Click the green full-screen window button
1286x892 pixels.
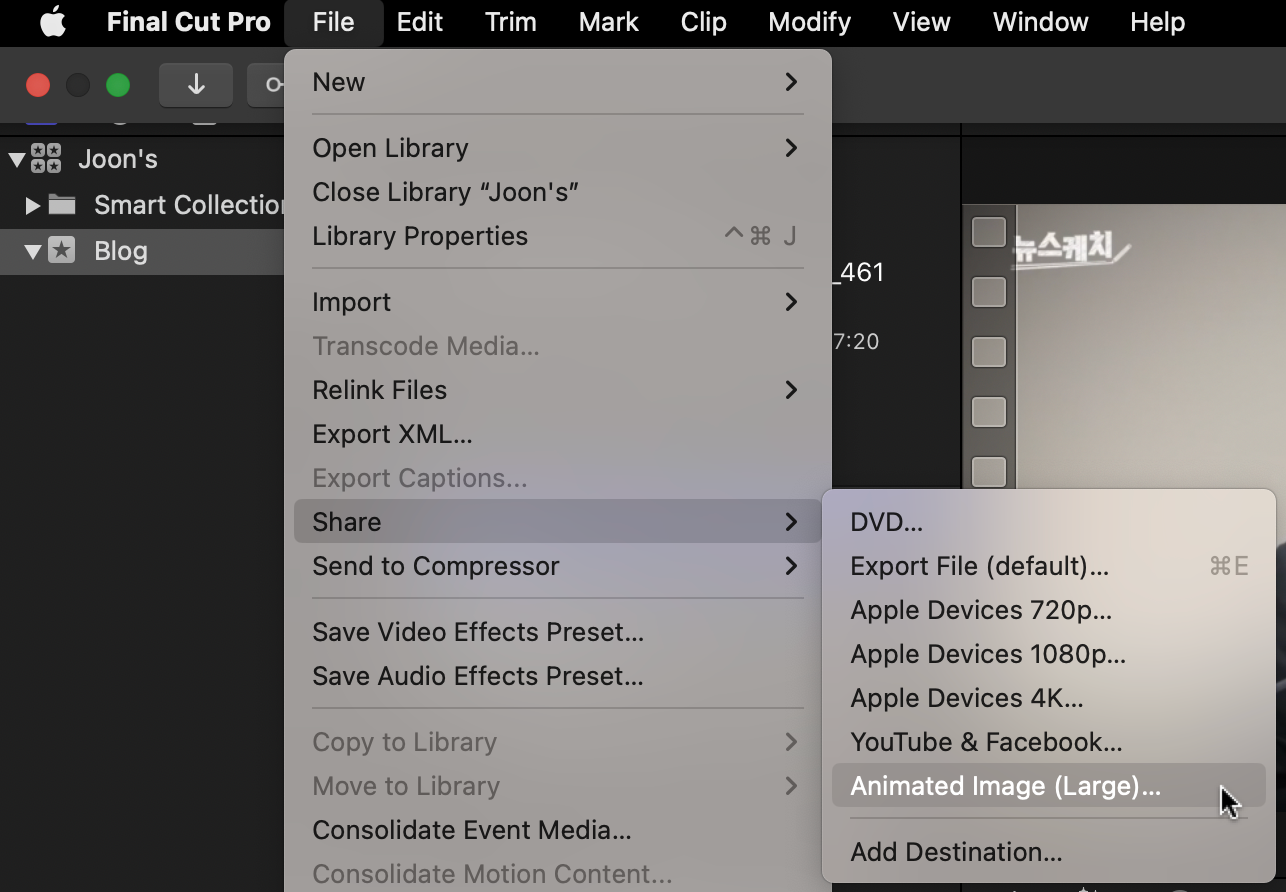coord(118,85)
